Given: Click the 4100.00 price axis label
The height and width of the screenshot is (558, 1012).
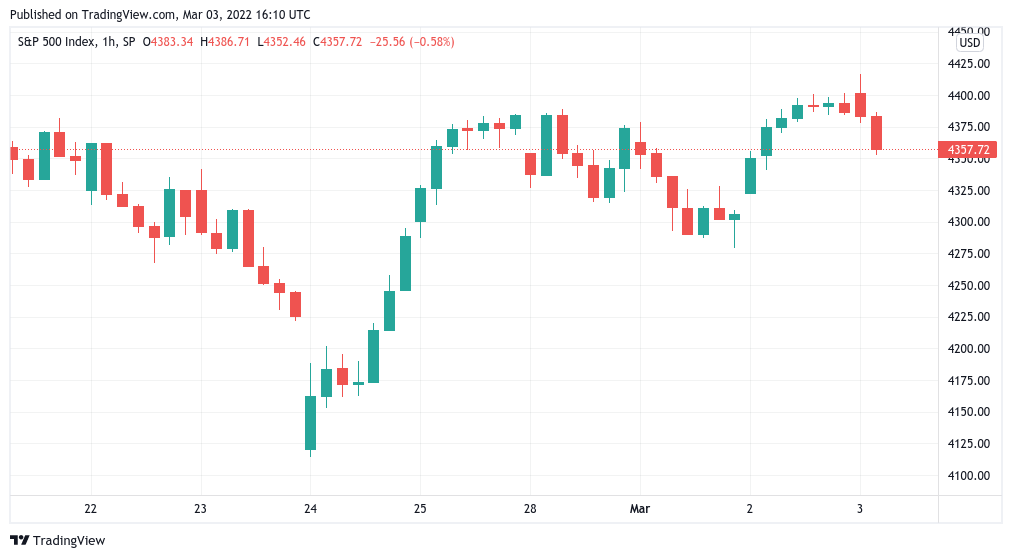Looking at the screenshot, I should 969,475.
